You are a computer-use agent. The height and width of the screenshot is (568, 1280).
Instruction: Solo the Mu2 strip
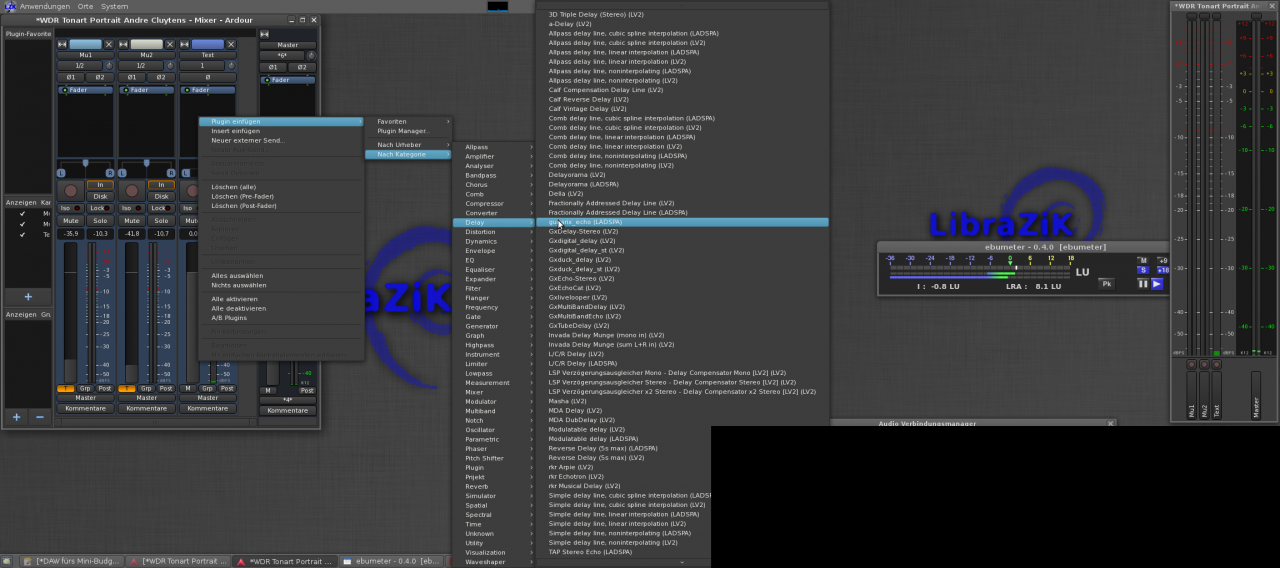point(162,220)
